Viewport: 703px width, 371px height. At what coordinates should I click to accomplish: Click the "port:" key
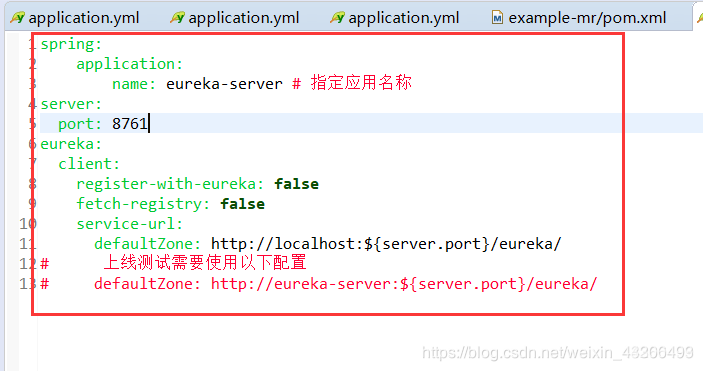pyautogui.click(x=80, y=124)
